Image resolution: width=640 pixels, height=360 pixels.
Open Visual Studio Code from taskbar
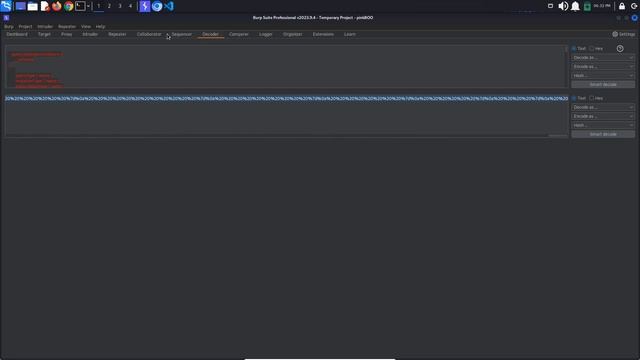(169, 6)
